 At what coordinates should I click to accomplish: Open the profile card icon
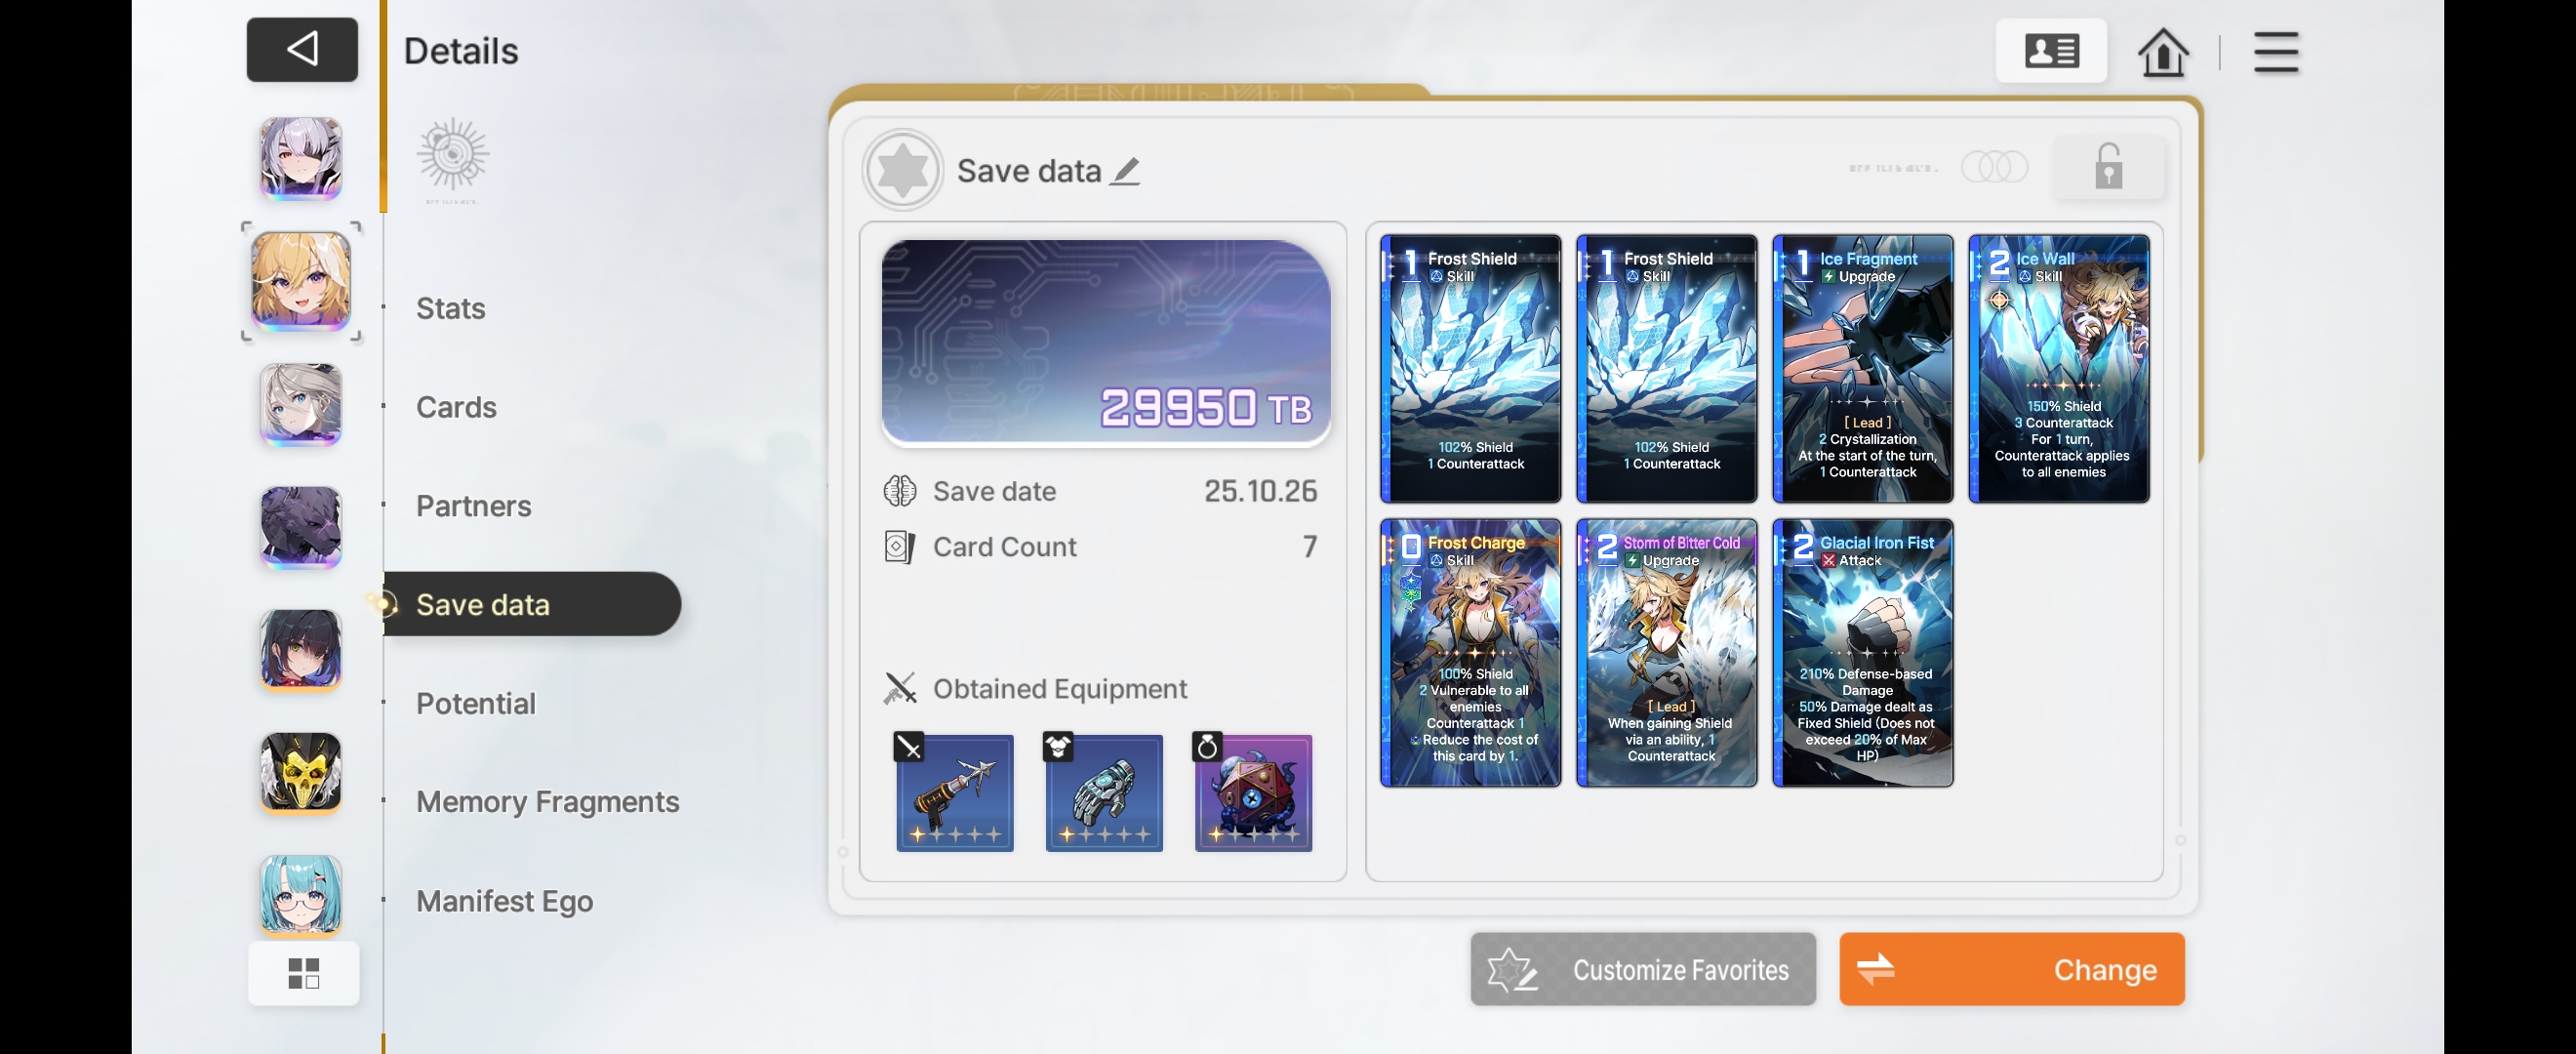(2051, 51)
